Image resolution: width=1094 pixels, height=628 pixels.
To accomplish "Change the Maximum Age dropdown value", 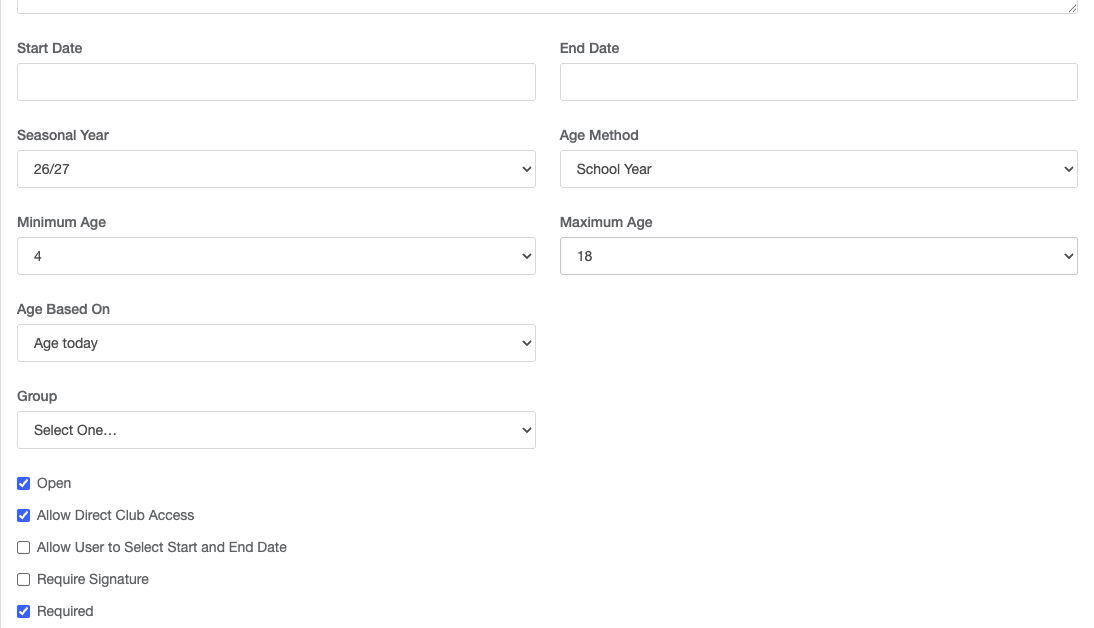I will [x=818, y=256].
